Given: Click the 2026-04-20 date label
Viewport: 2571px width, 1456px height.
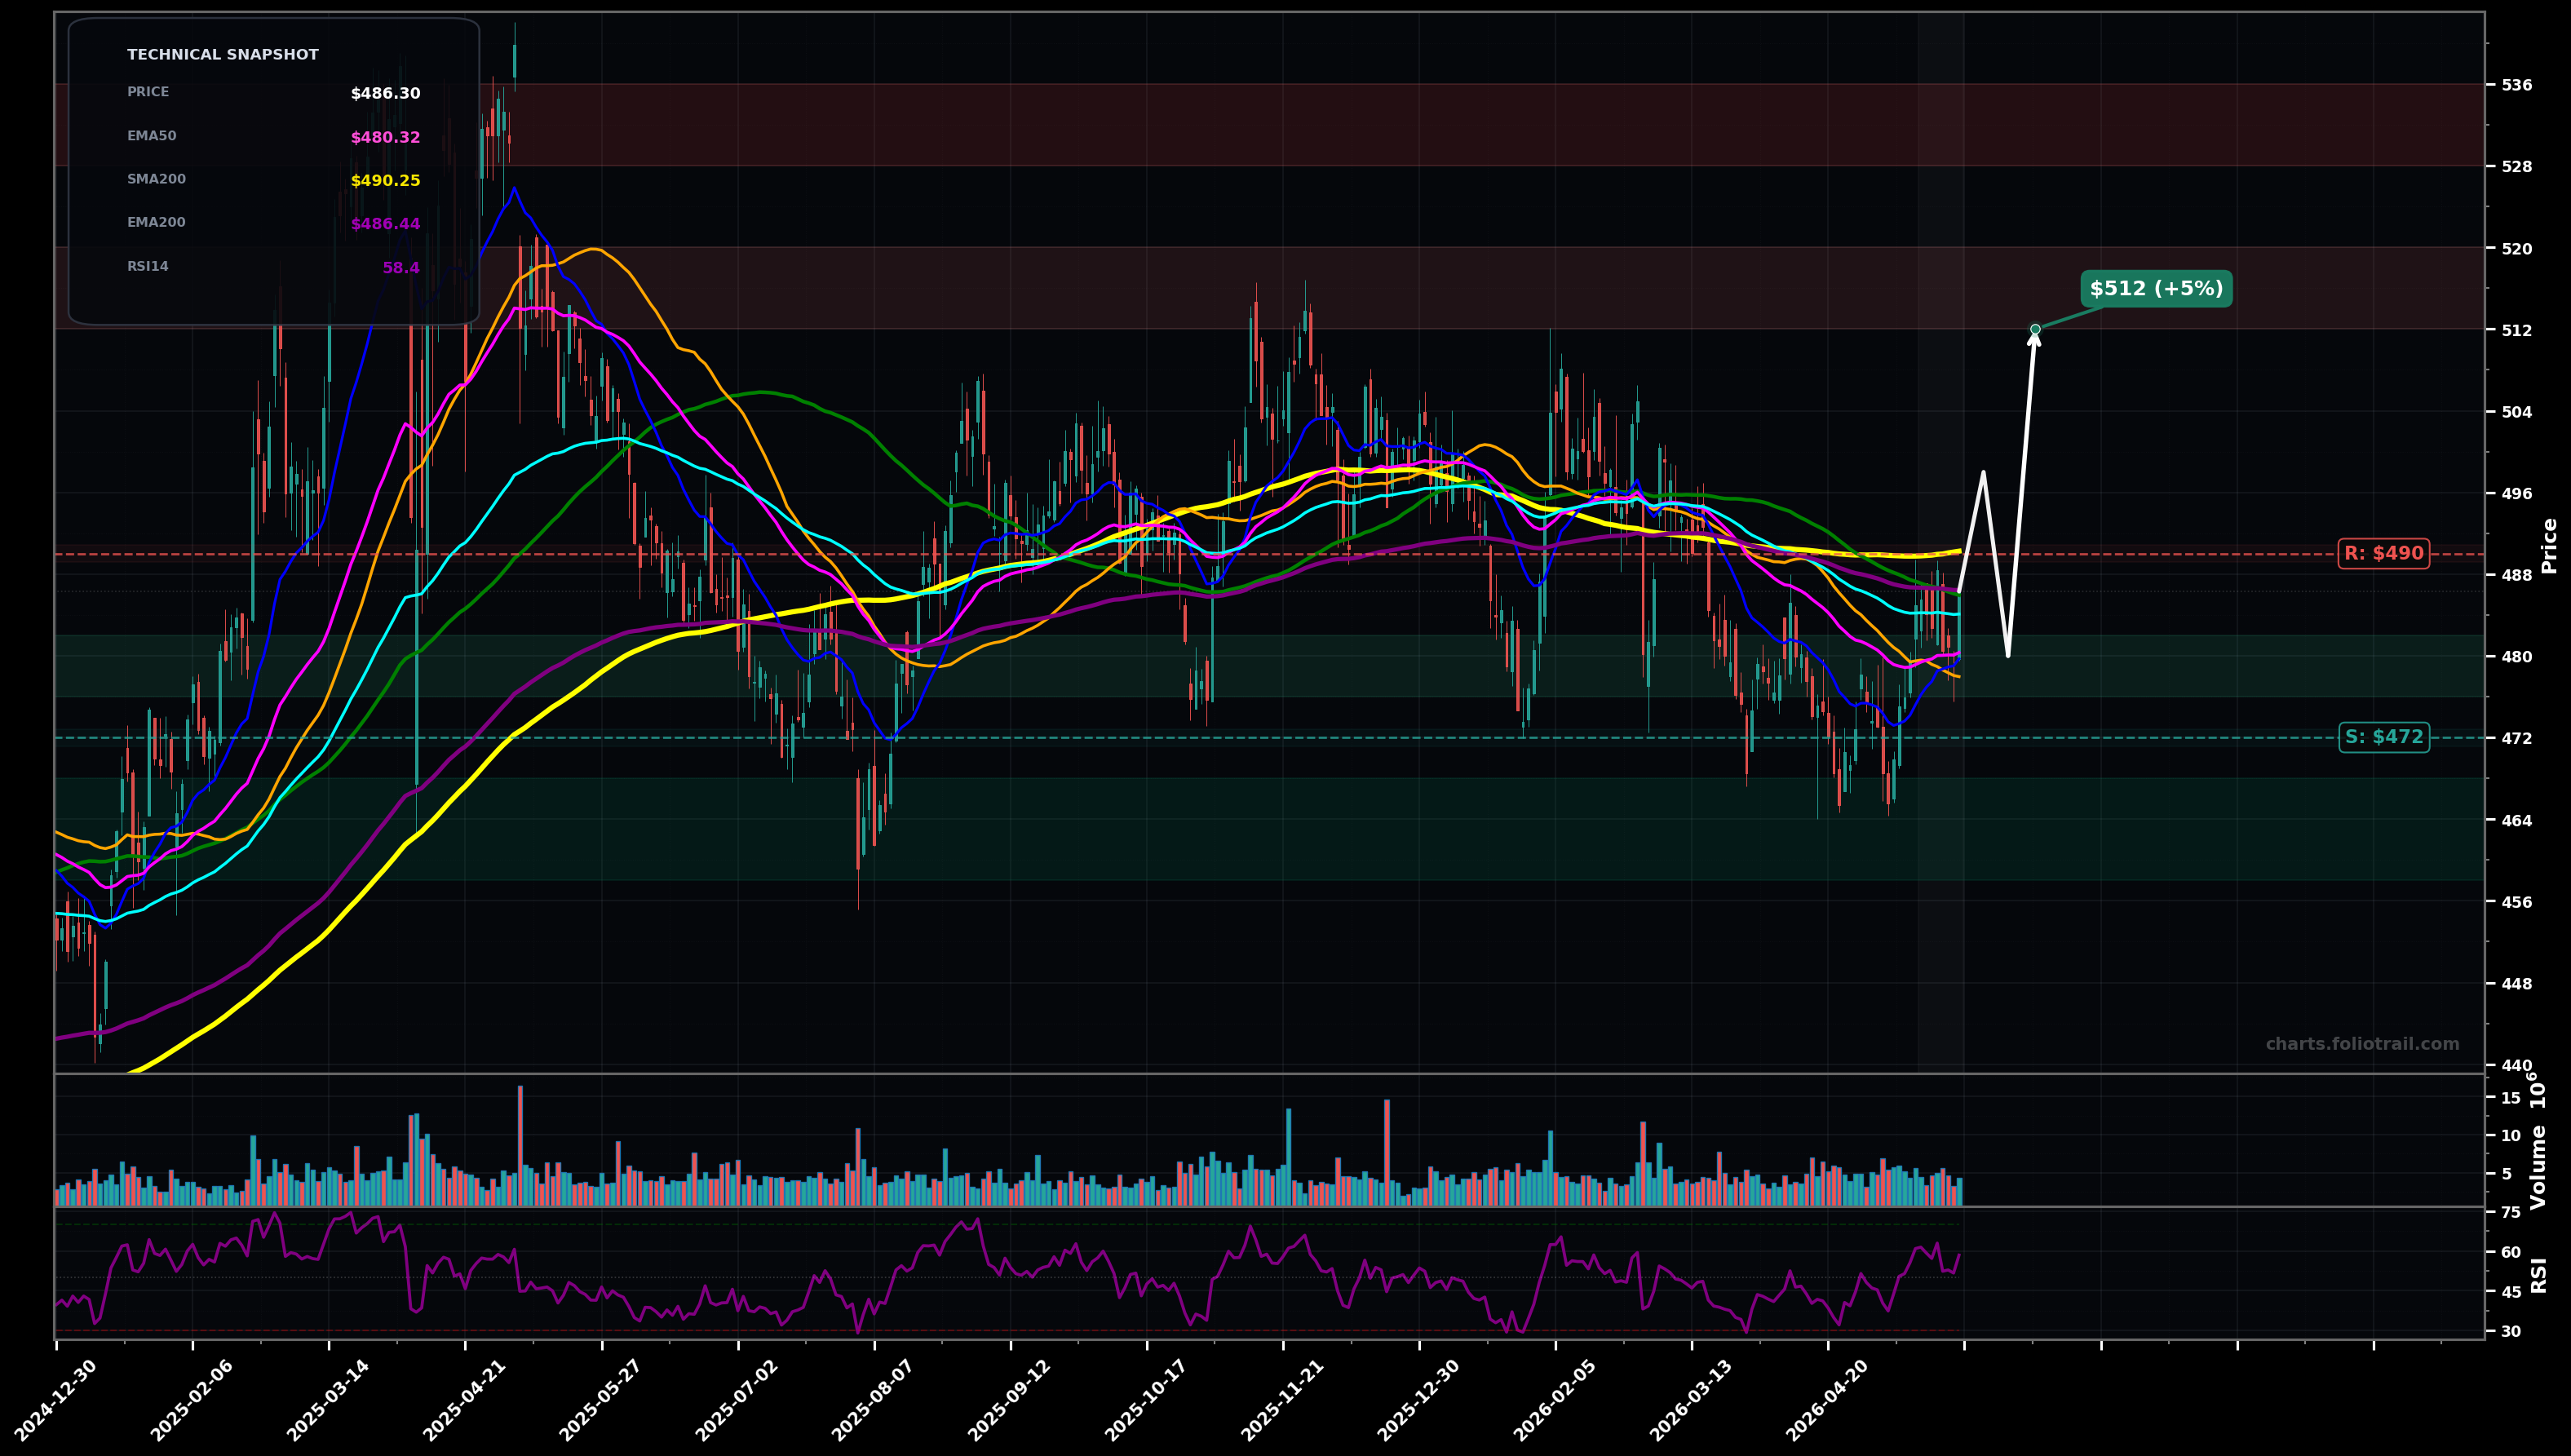Looking at the screenshot, I should [1826, 1400].
